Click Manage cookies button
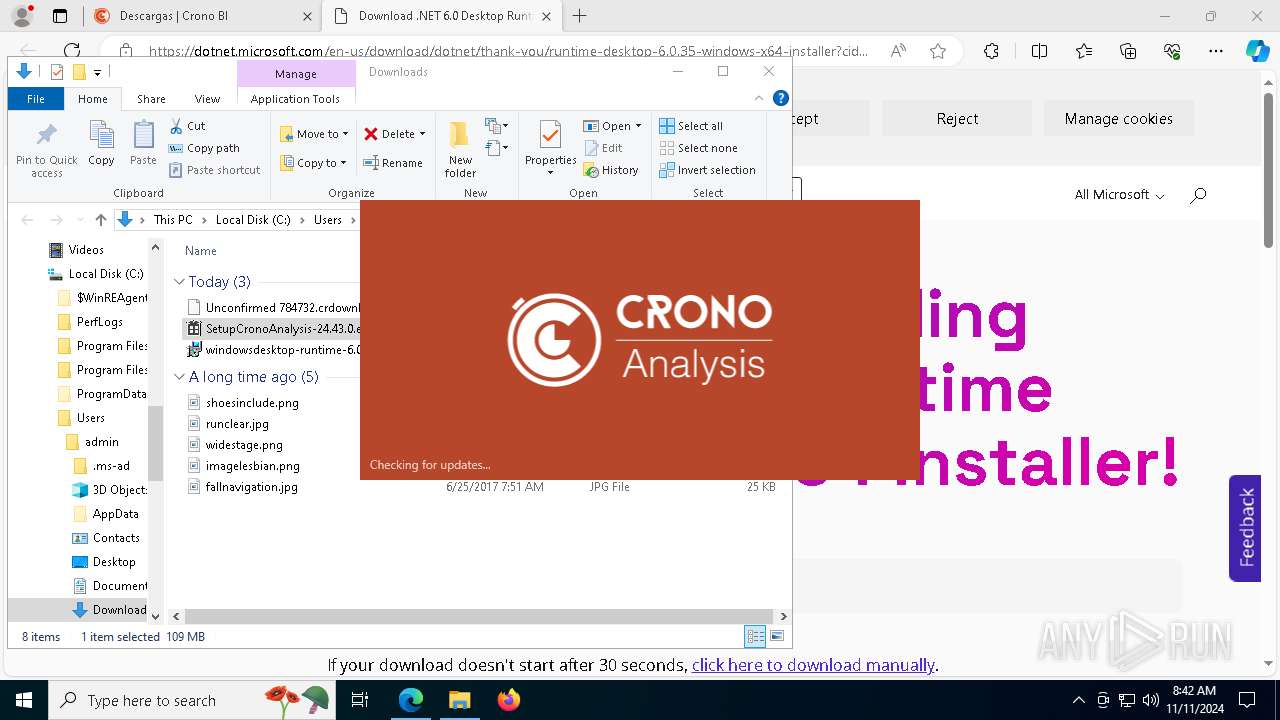Screen dimensions: 1280x720 click(1118, 118)
